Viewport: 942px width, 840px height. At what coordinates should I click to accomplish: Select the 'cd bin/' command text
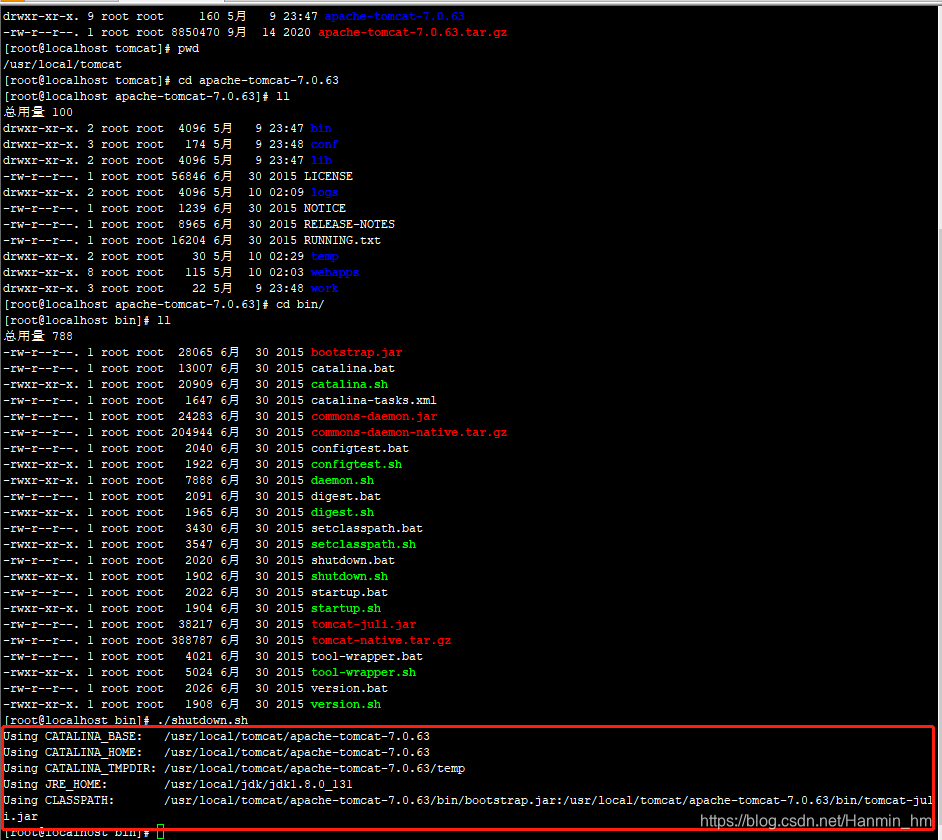pos(300,305)
